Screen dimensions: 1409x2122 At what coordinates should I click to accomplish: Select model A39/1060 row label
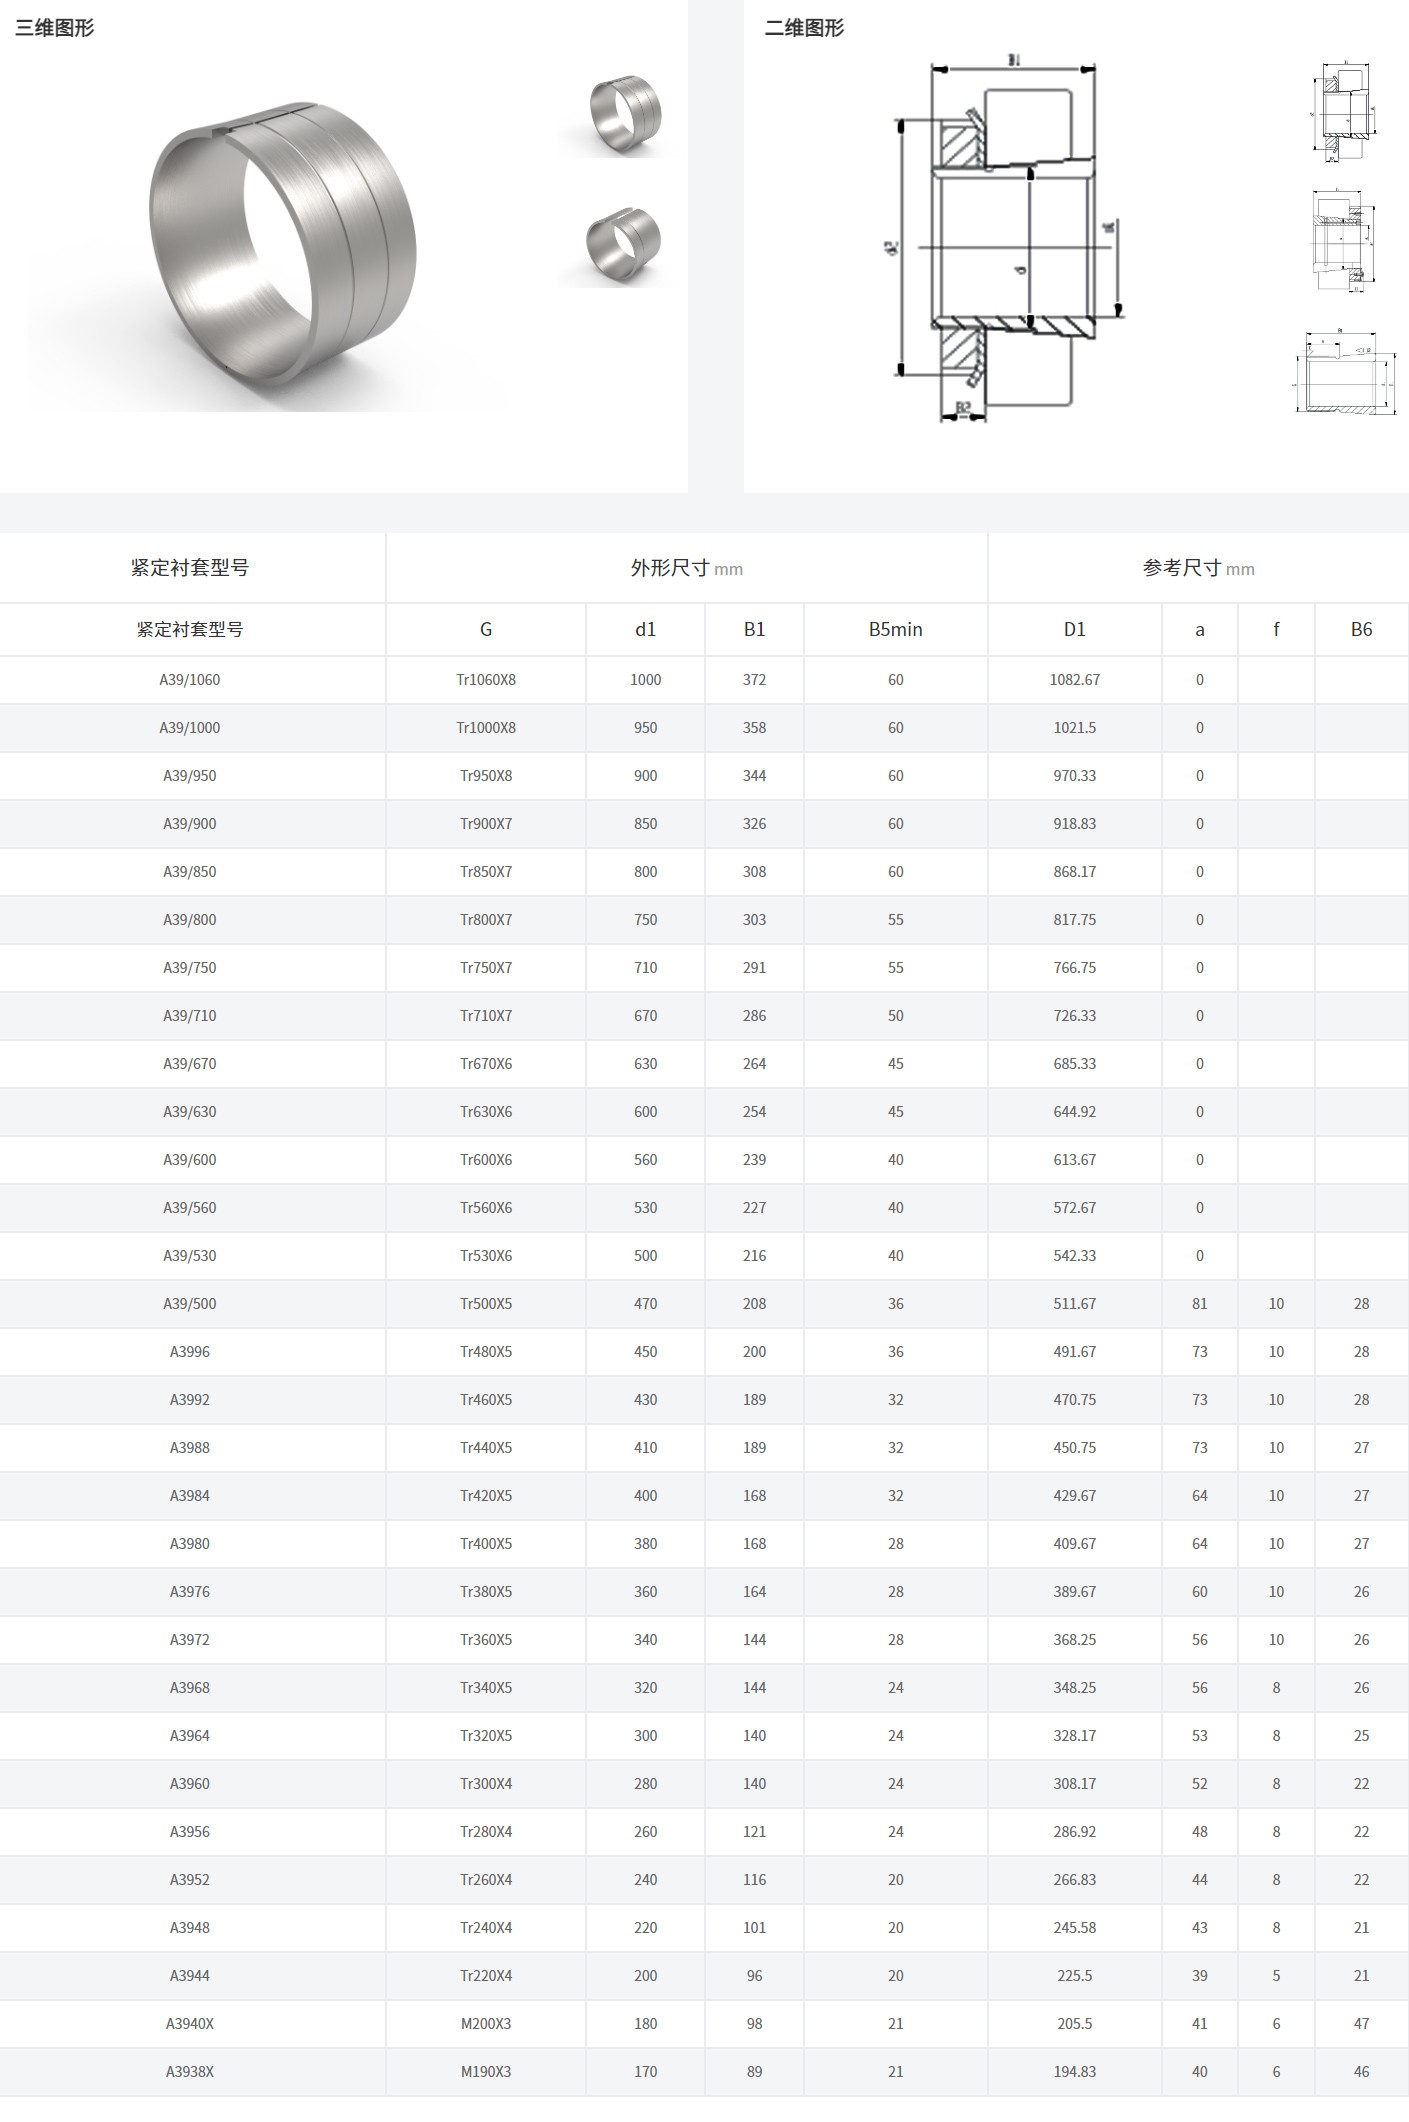tap(190, 680)
